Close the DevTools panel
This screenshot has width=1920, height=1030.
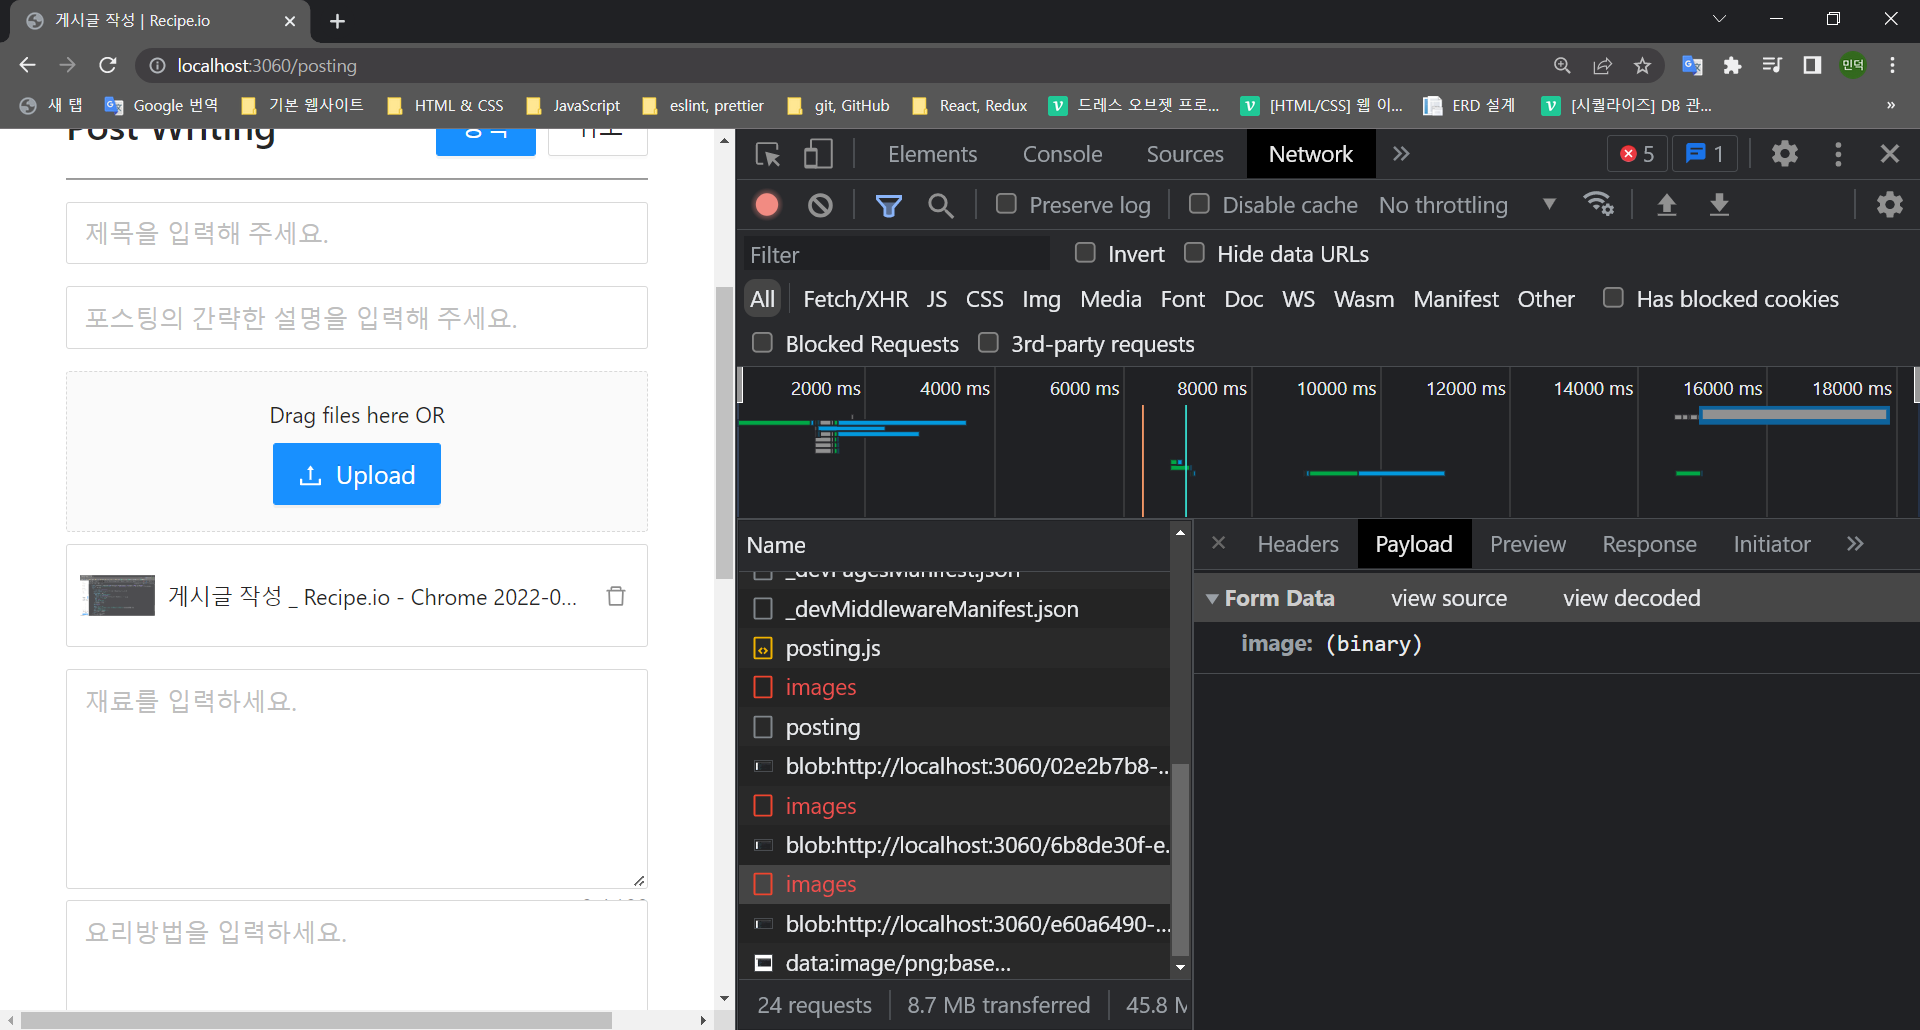(1890, 154)
